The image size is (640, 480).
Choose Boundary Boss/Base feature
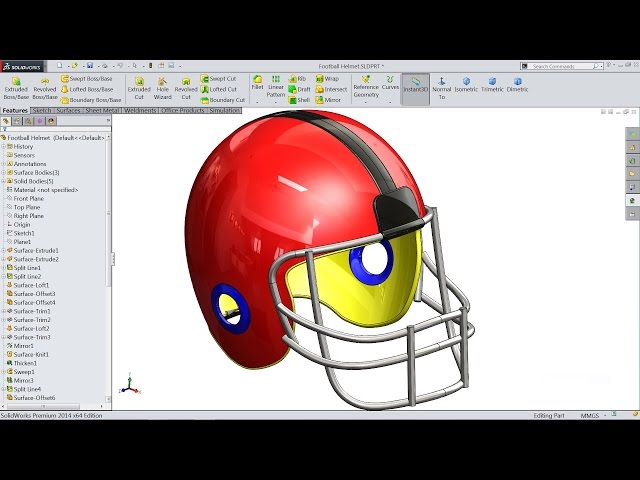tap(91, 100)
